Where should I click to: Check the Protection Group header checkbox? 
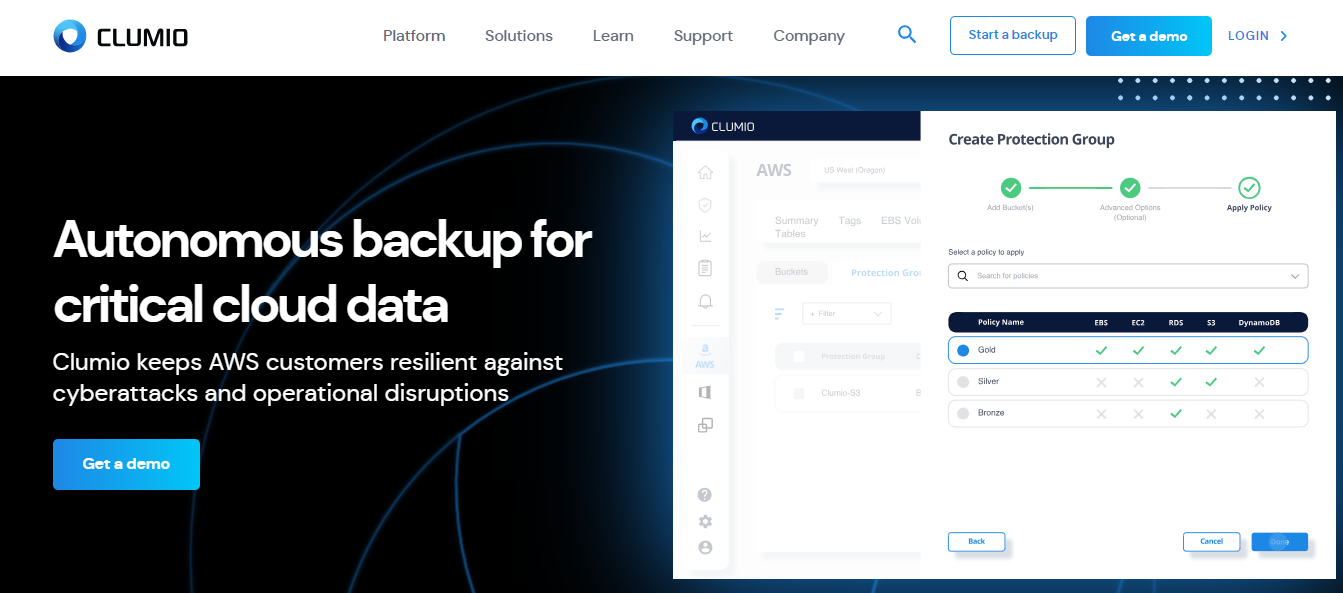click(799, 356)
